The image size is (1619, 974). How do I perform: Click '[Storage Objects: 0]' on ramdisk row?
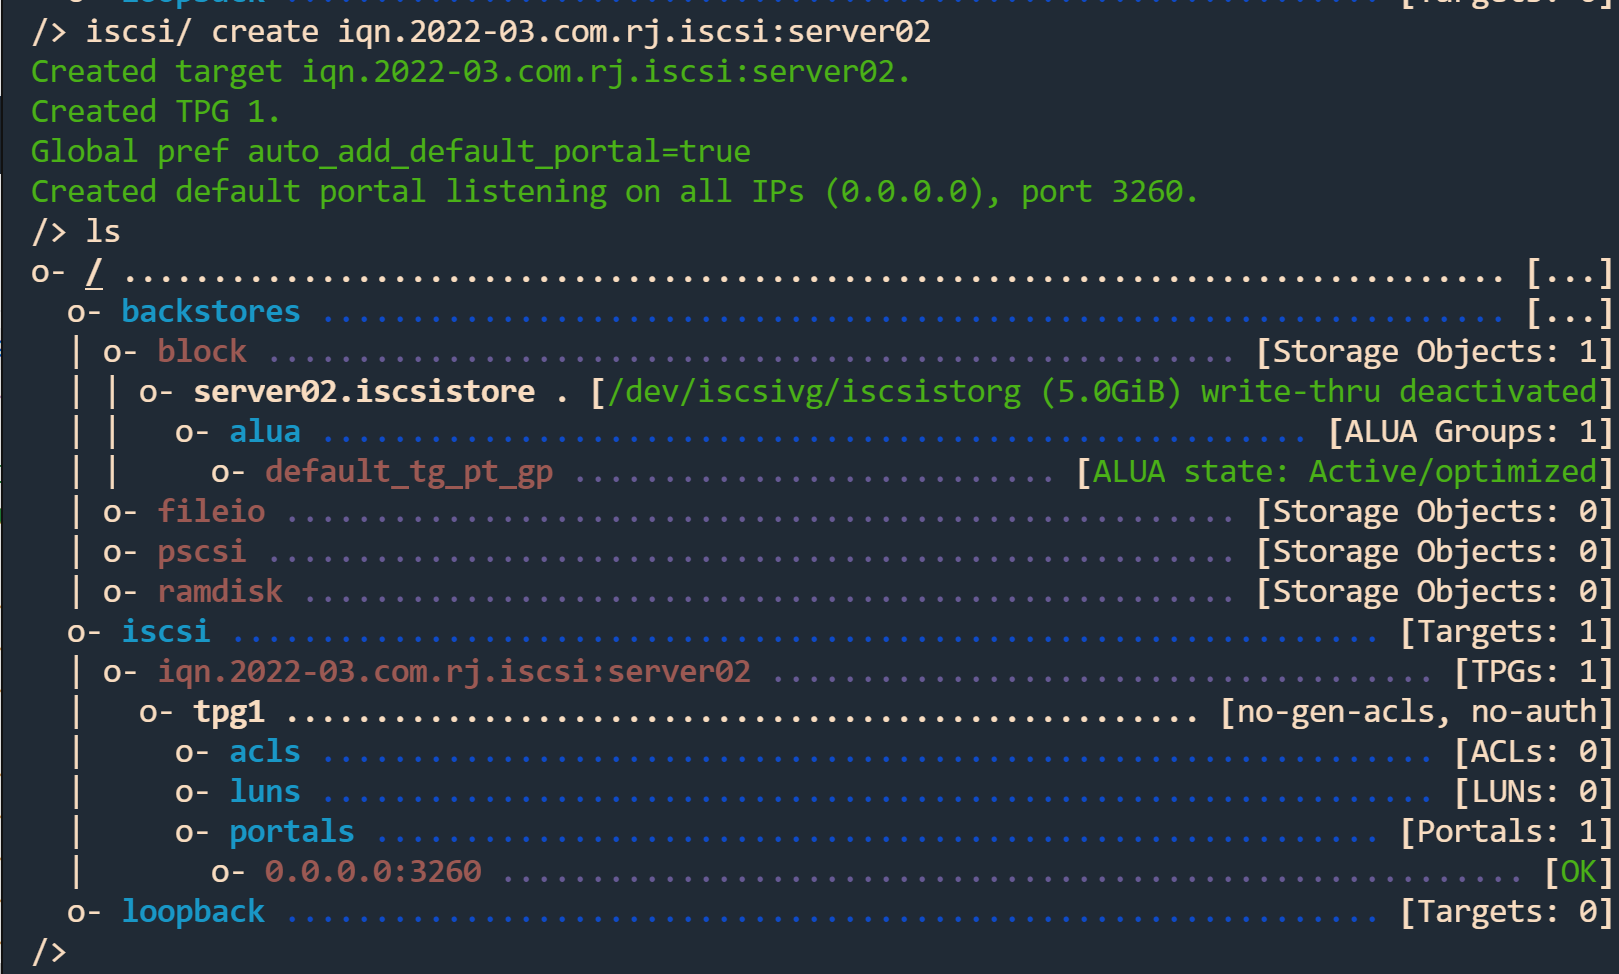[x=1435, y=592]
